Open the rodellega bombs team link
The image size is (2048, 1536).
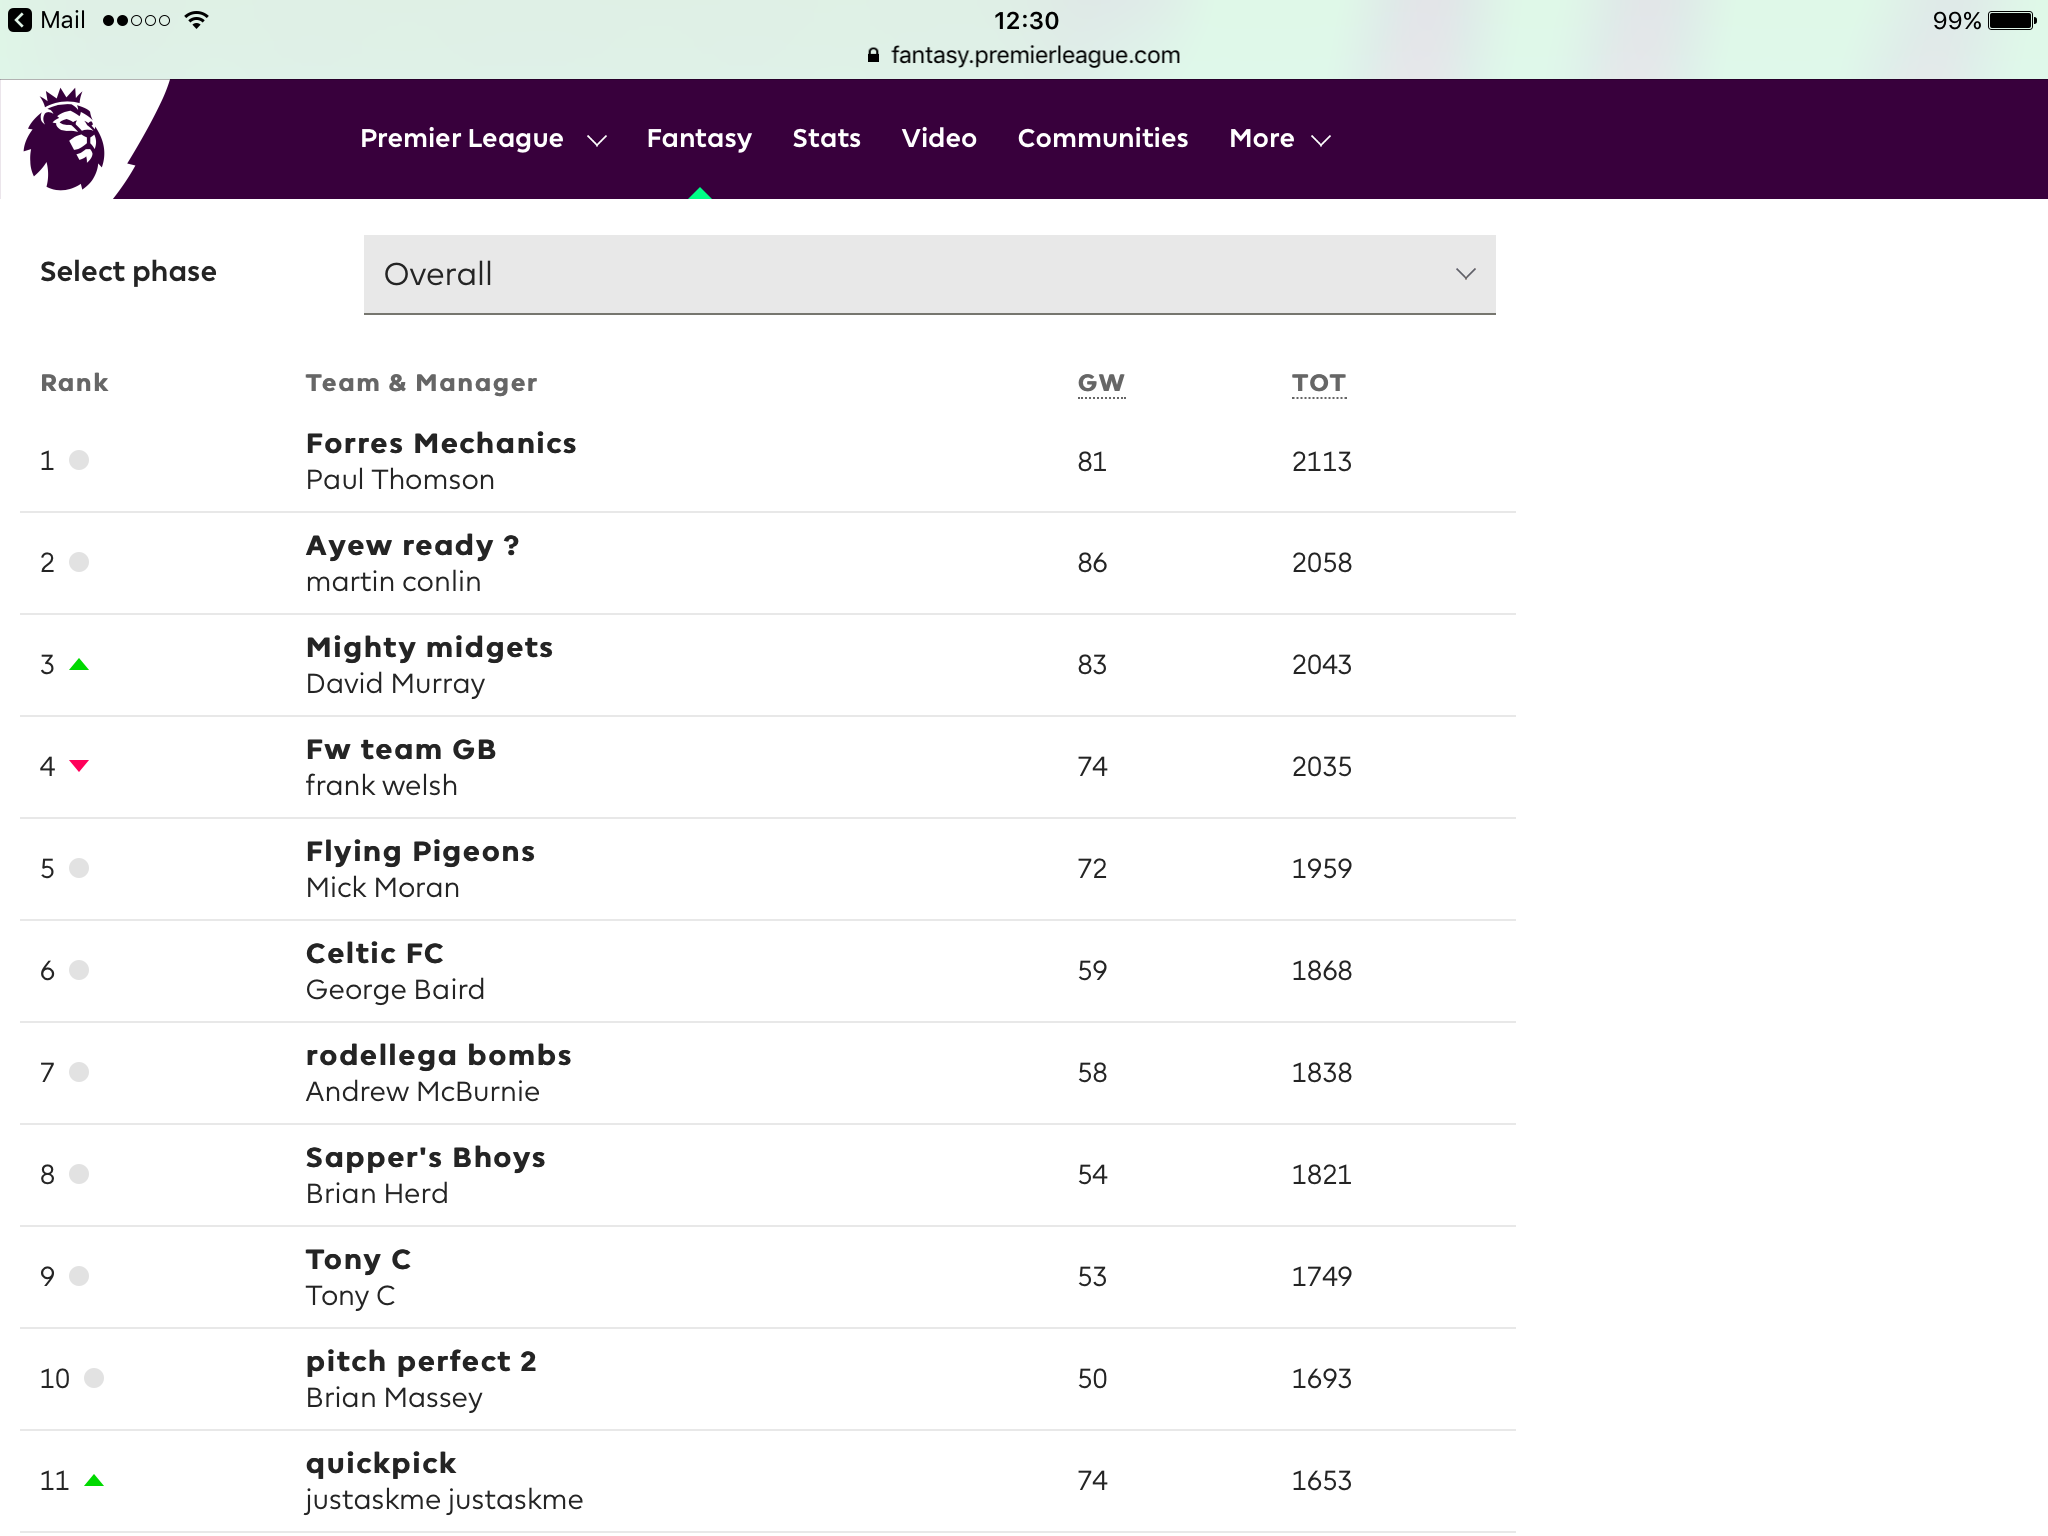438,1055
